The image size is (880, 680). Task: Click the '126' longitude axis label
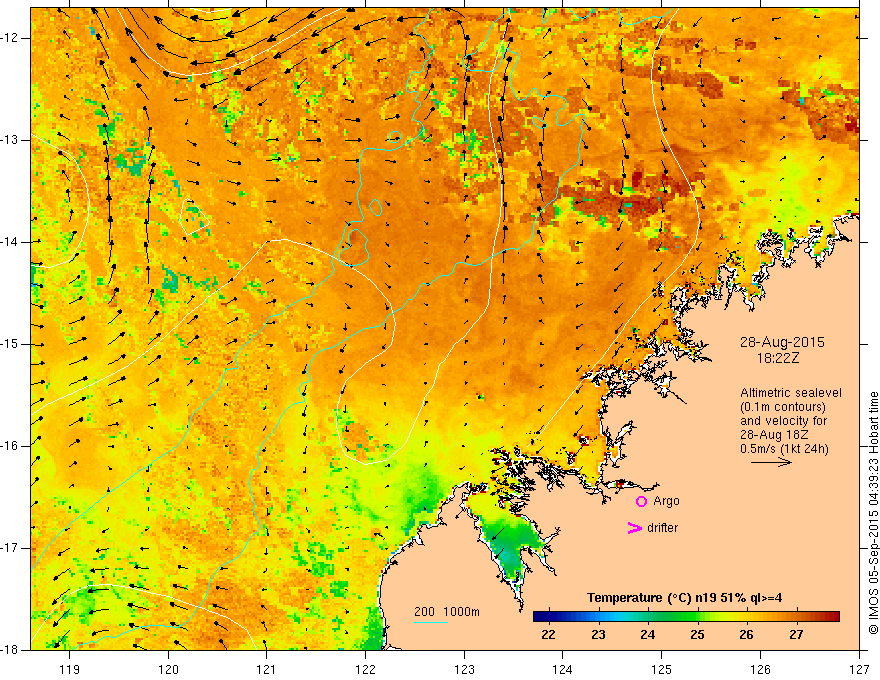click(760, 669)
